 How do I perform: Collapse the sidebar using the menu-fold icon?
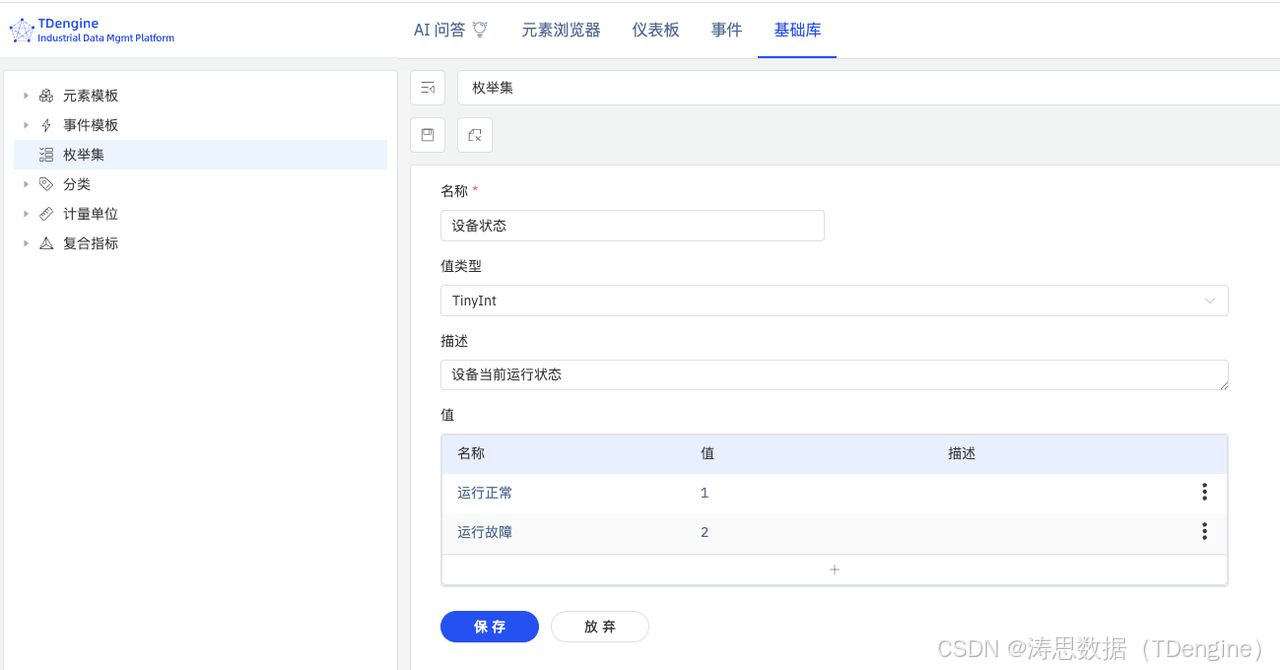pyautogui.click(x=428, y=88)
